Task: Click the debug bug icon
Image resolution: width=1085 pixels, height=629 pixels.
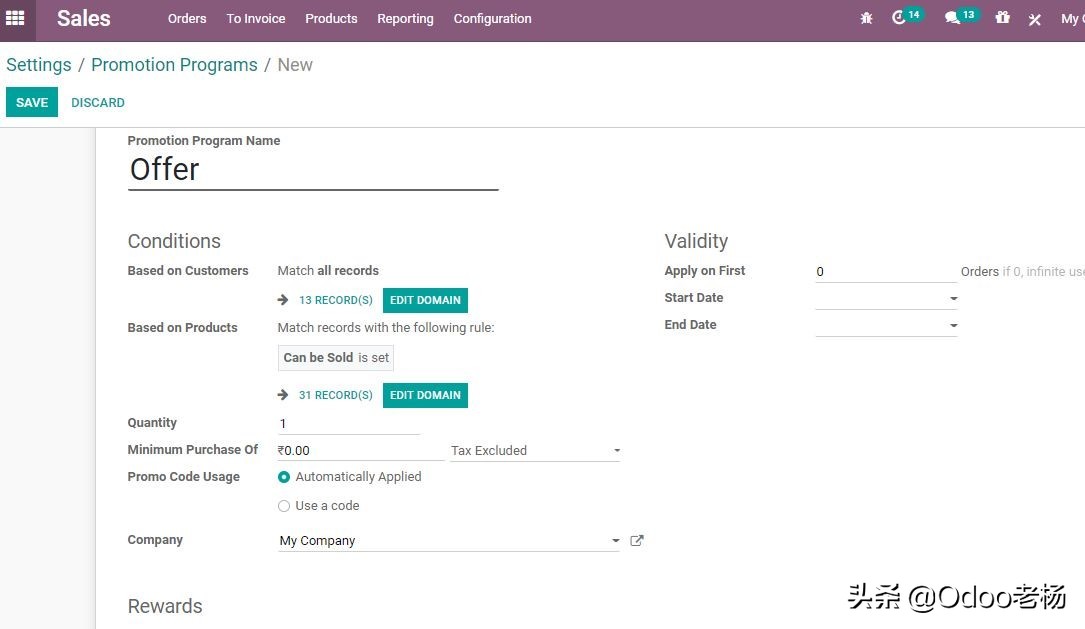Action: [x=866, y=19]
